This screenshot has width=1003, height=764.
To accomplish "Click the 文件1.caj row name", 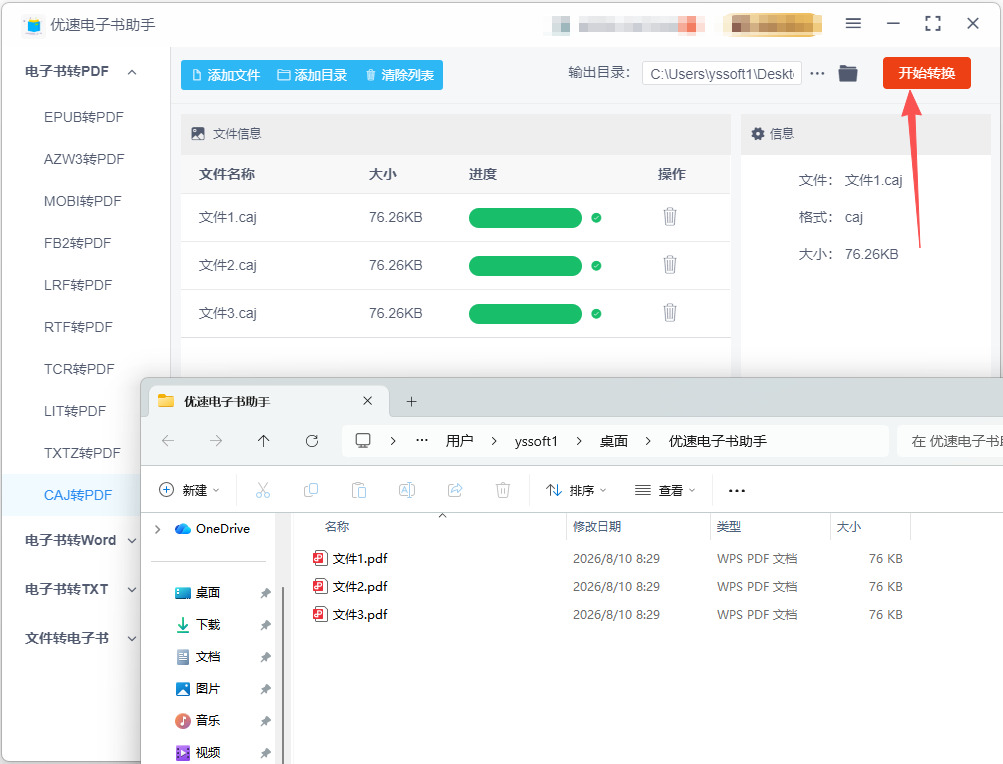I will pos(228,218).
